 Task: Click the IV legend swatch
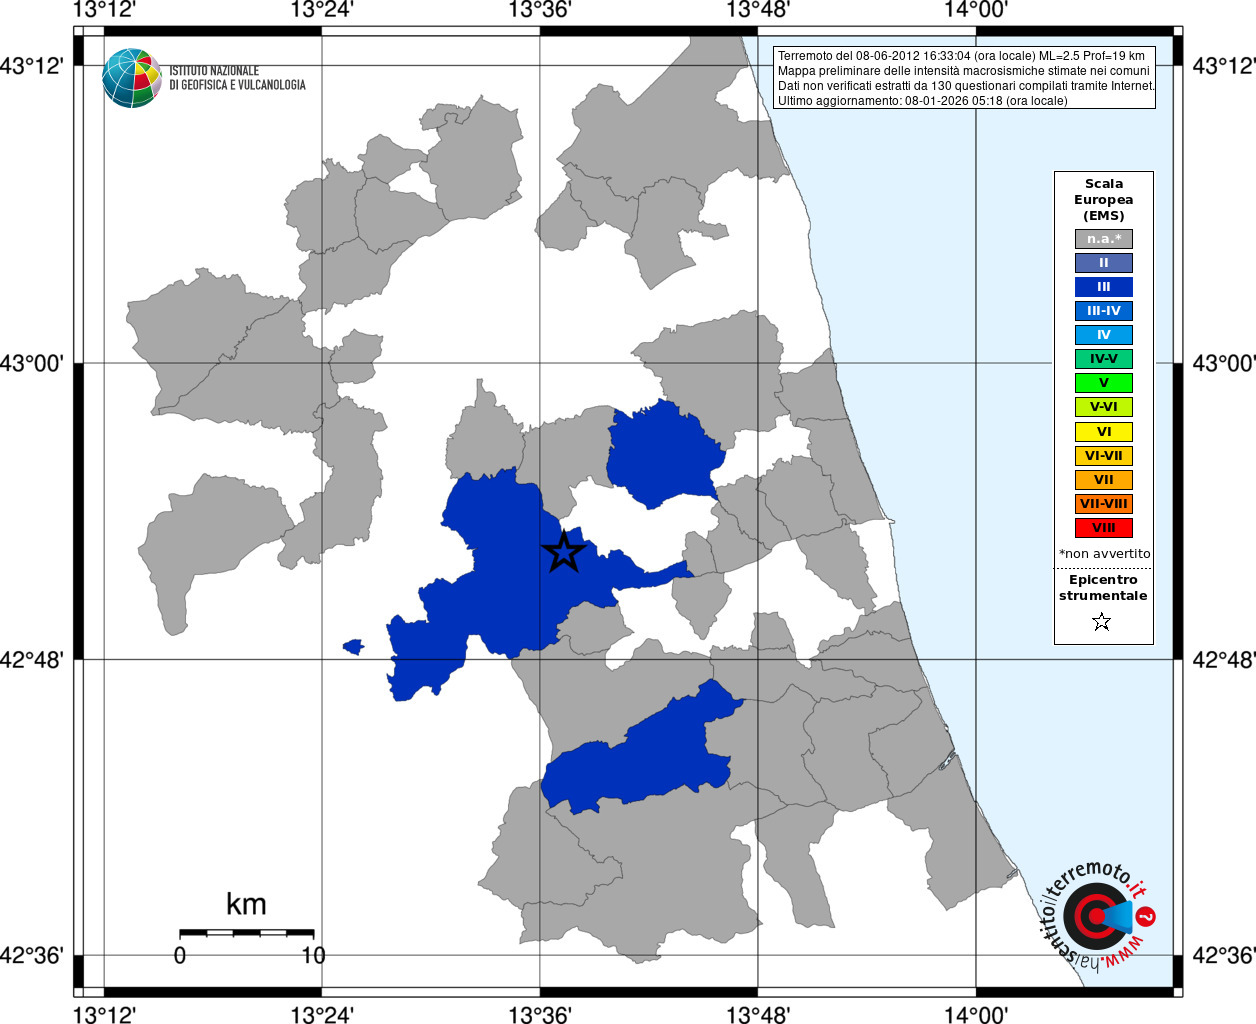(x=1104, y=335)
